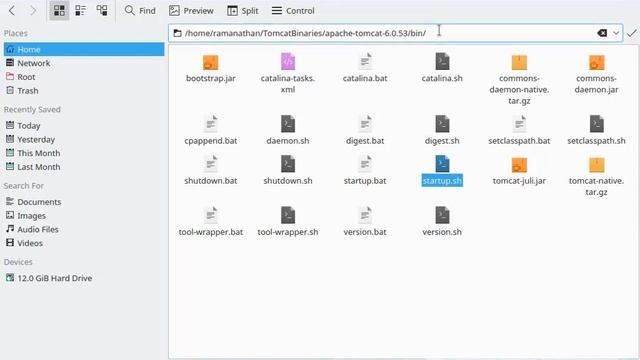Select Home in Places
The height and width of the screenshot is (360, 640).
tap(84, 49)
